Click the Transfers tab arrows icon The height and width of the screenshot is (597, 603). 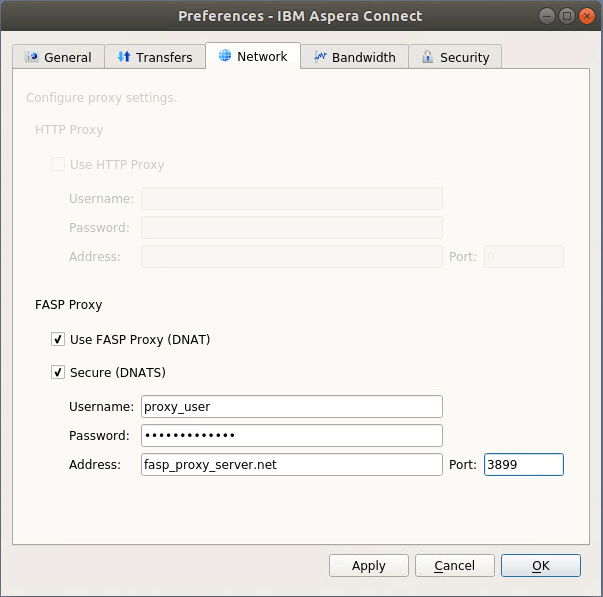pyautogui.click(x=124, y=58)
